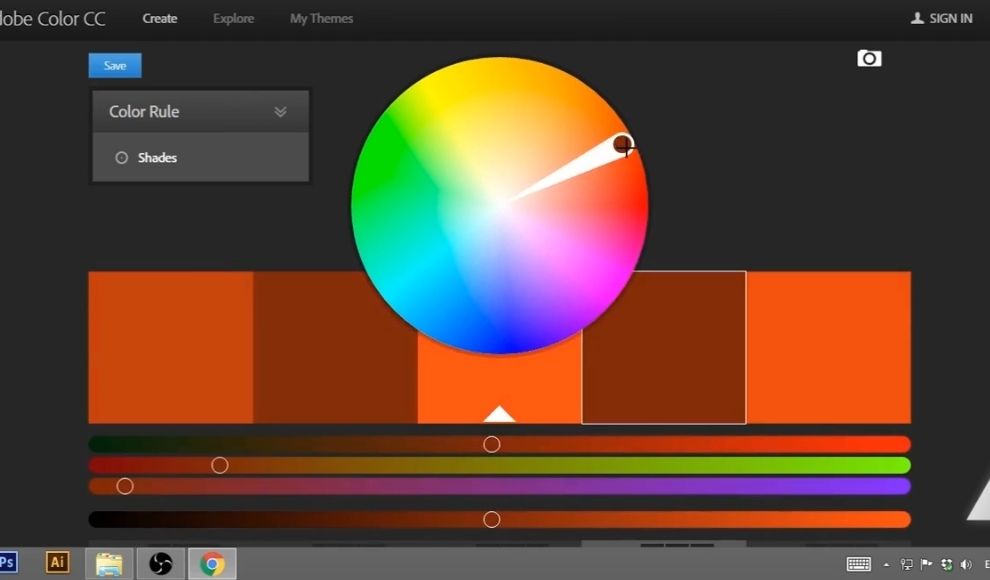
Task: Go to the My Themes tab
Action: 321,18
